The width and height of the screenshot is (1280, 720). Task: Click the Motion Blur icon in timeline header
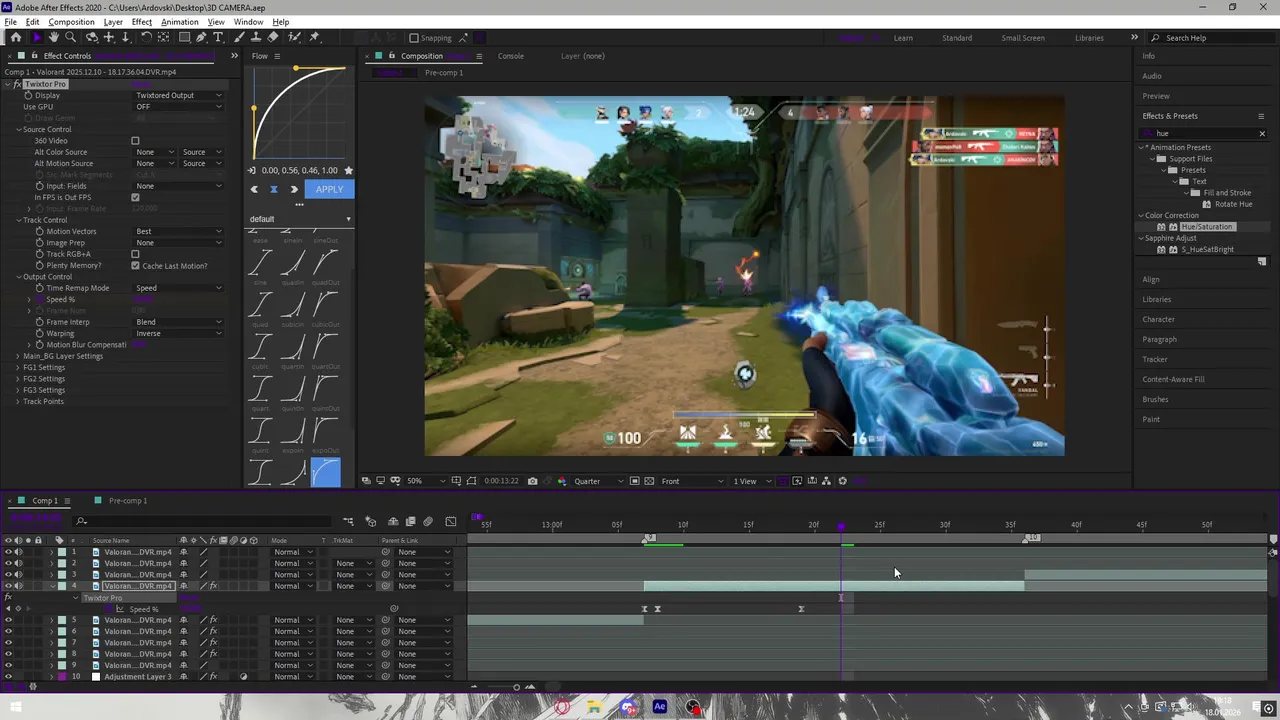[428, 521]
